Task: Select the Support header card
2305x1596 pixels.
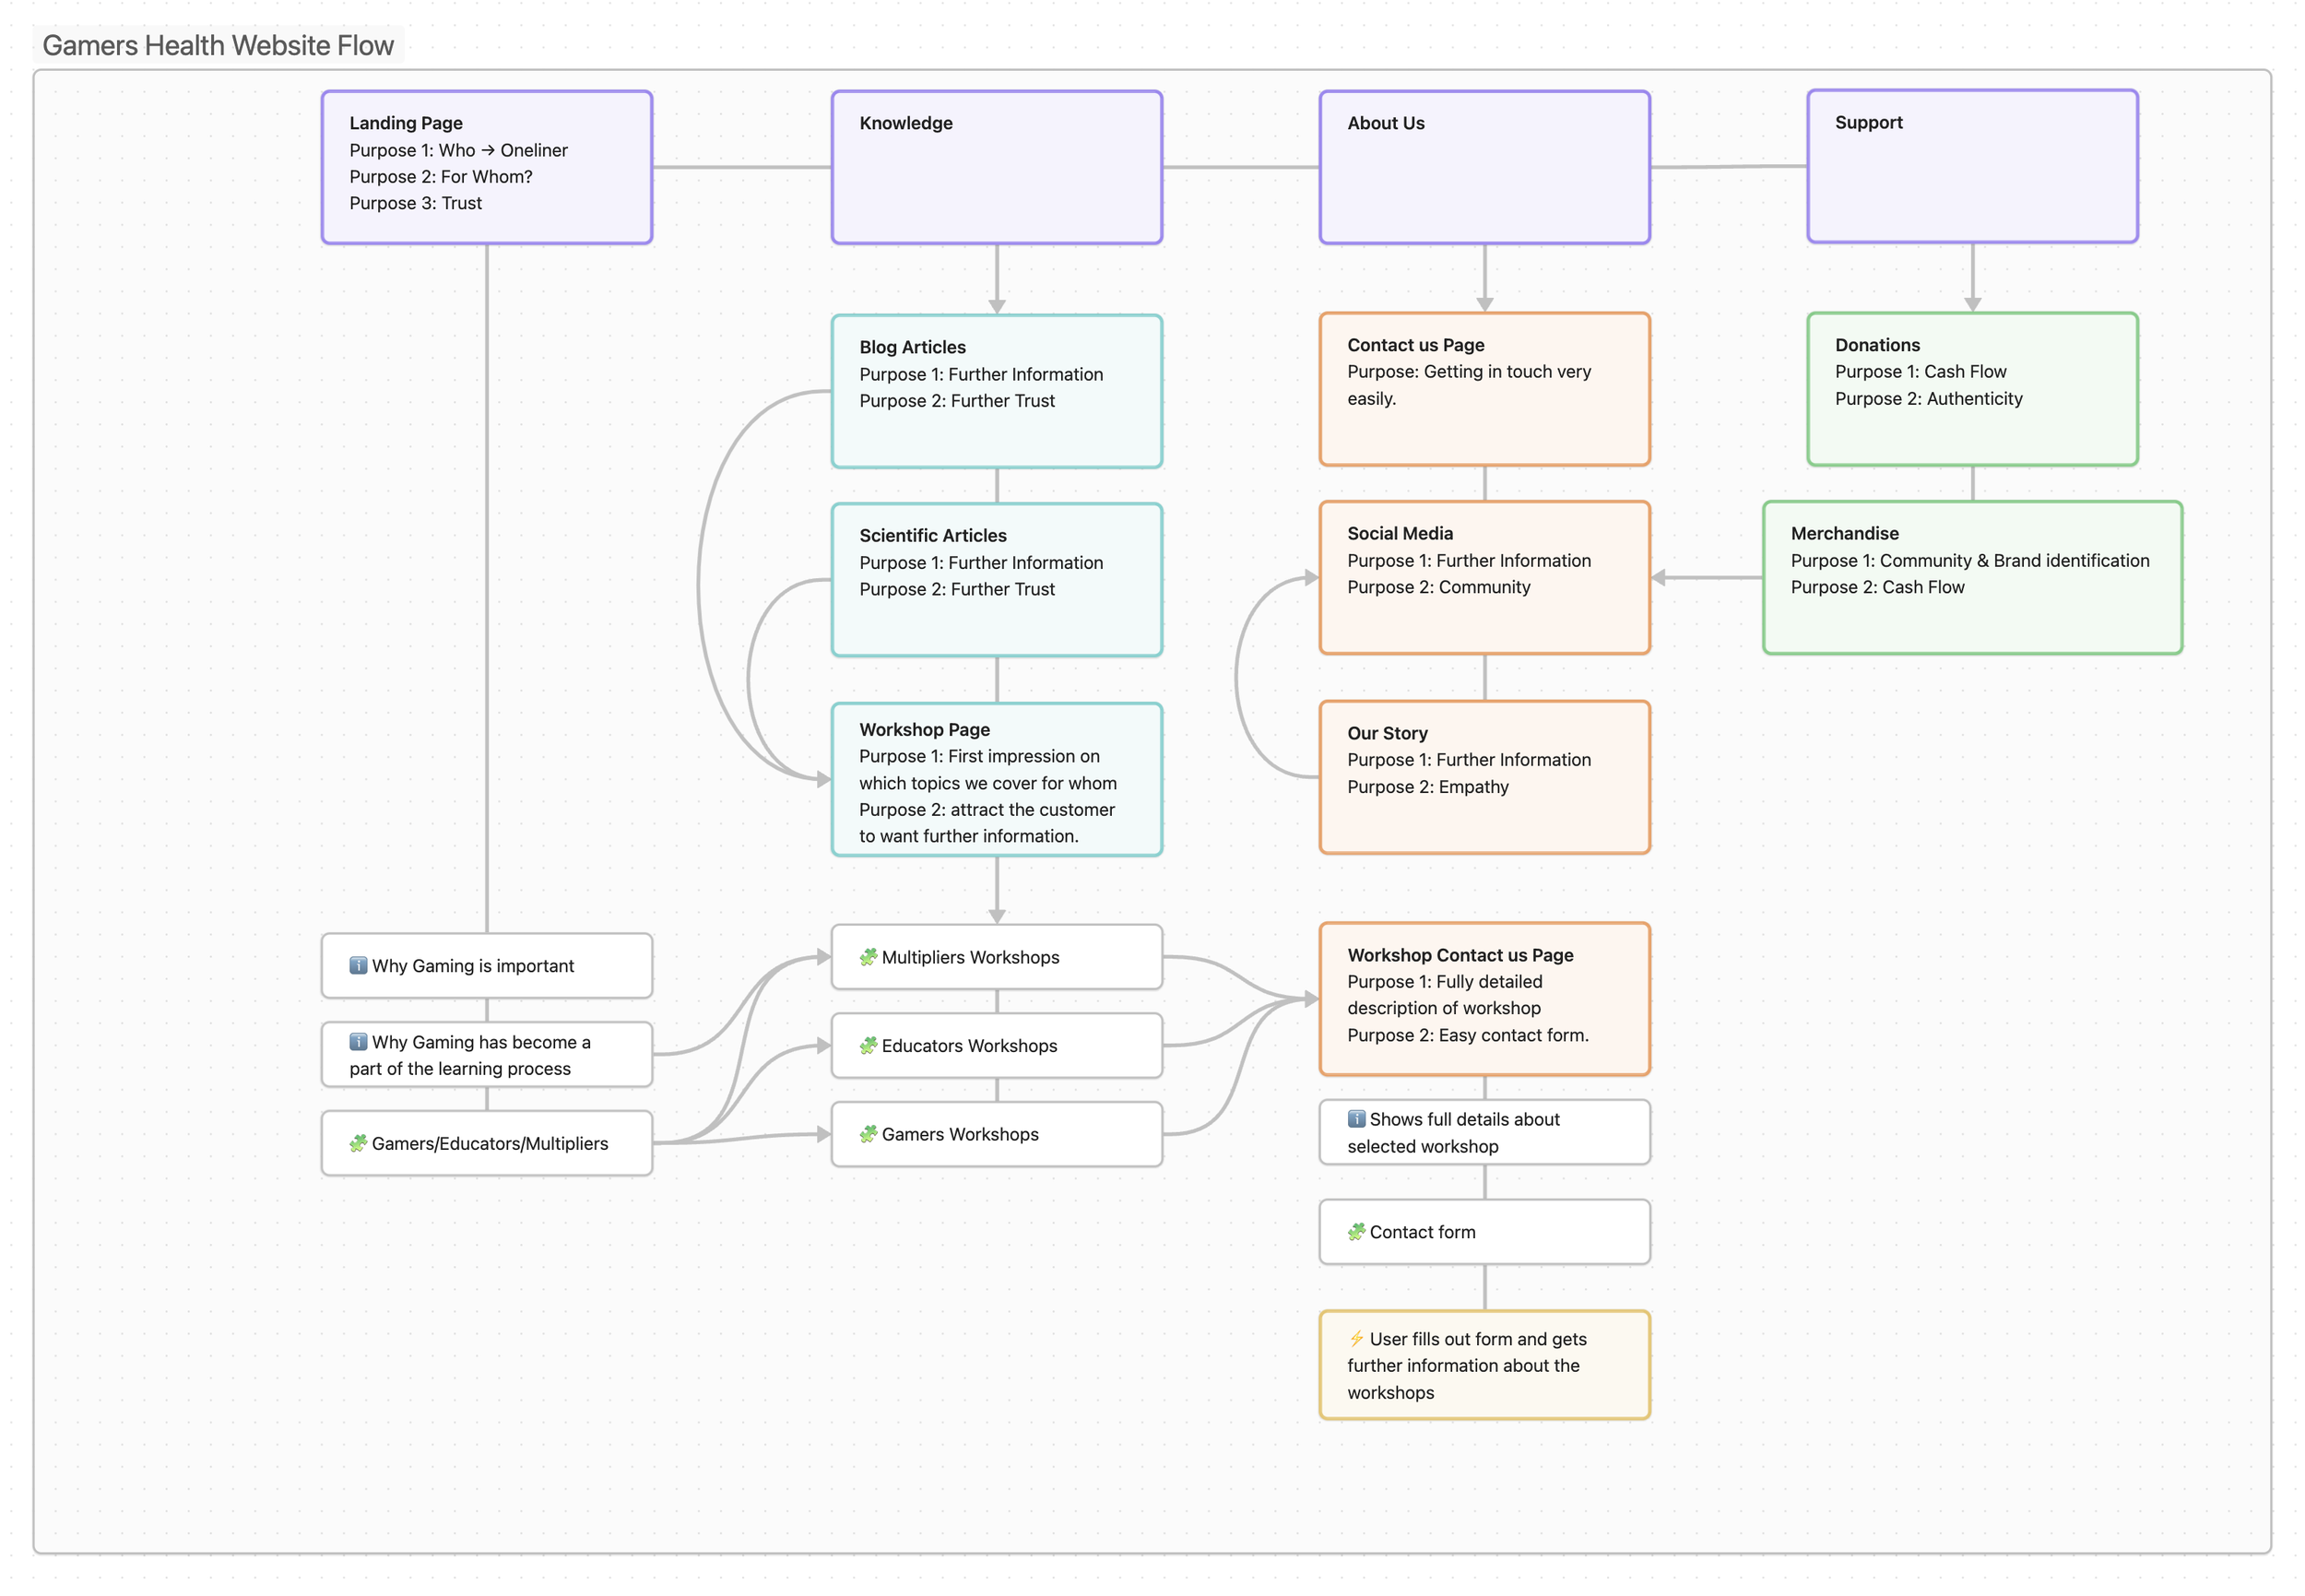Action: pos(1972,167)
